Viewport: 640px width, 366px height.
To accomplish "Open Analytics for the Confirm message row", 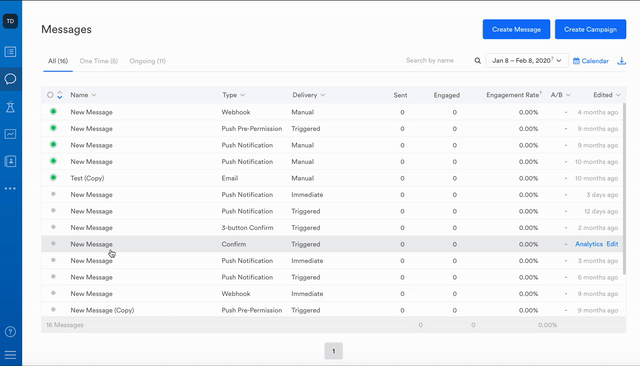I will point(589,244).
